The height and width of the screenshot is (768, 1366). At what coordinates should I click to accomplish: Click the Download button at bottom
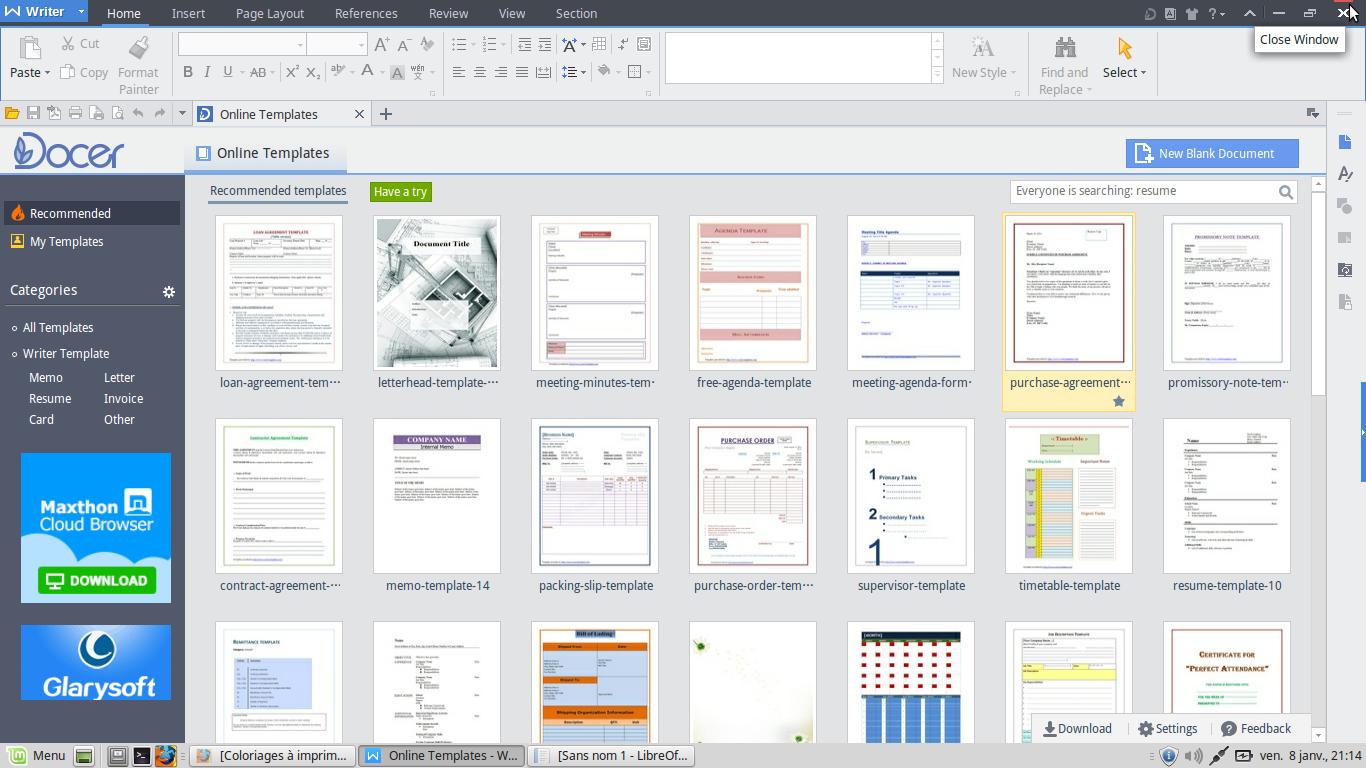click(x=1077, y=729)
